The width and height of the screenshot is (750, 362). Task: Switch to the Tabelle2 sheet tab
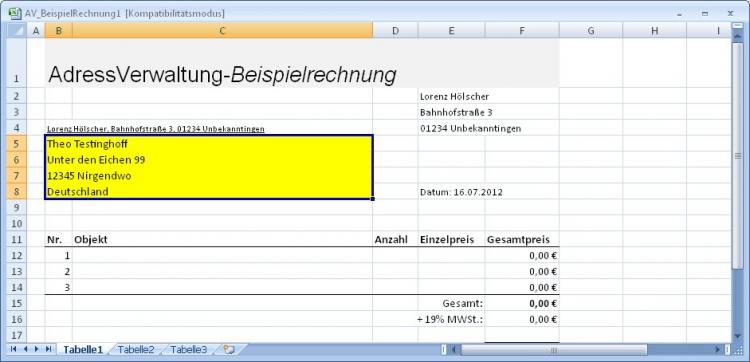click(x=136, y=350)
